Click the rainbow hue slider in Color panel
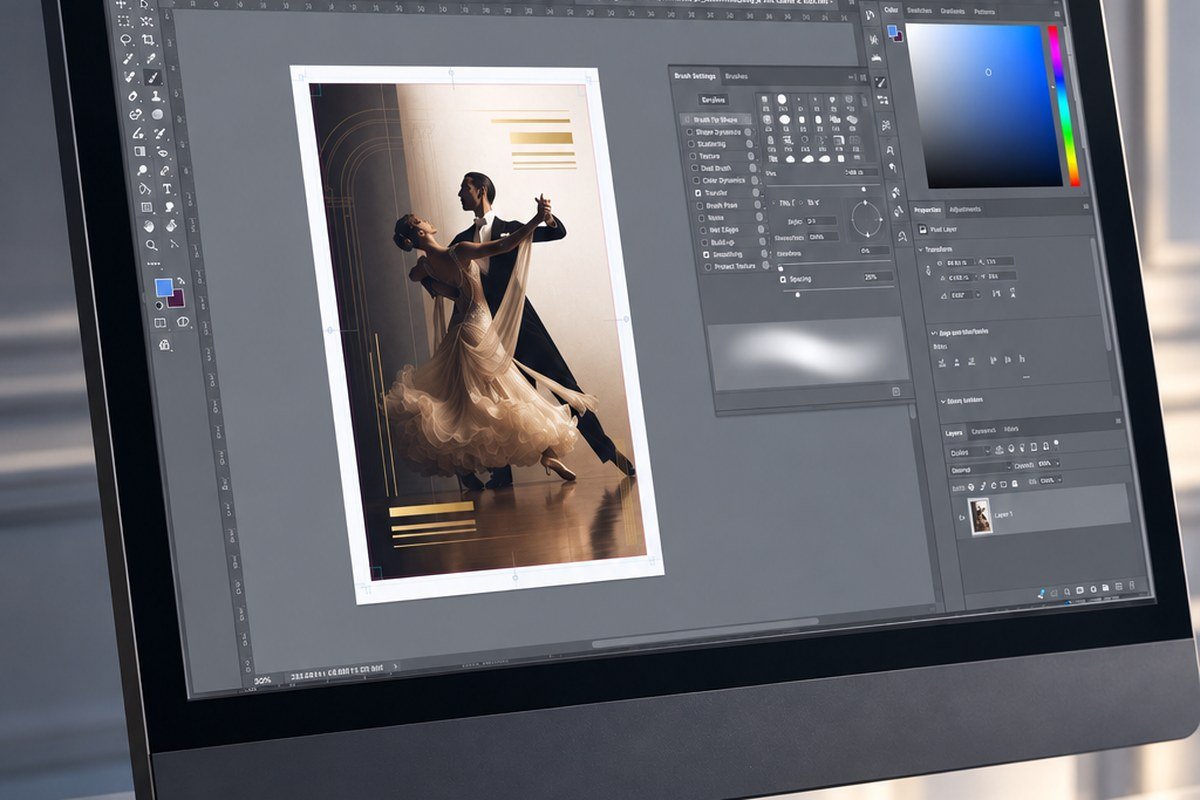1200x800 pixels. (1063, 105)
